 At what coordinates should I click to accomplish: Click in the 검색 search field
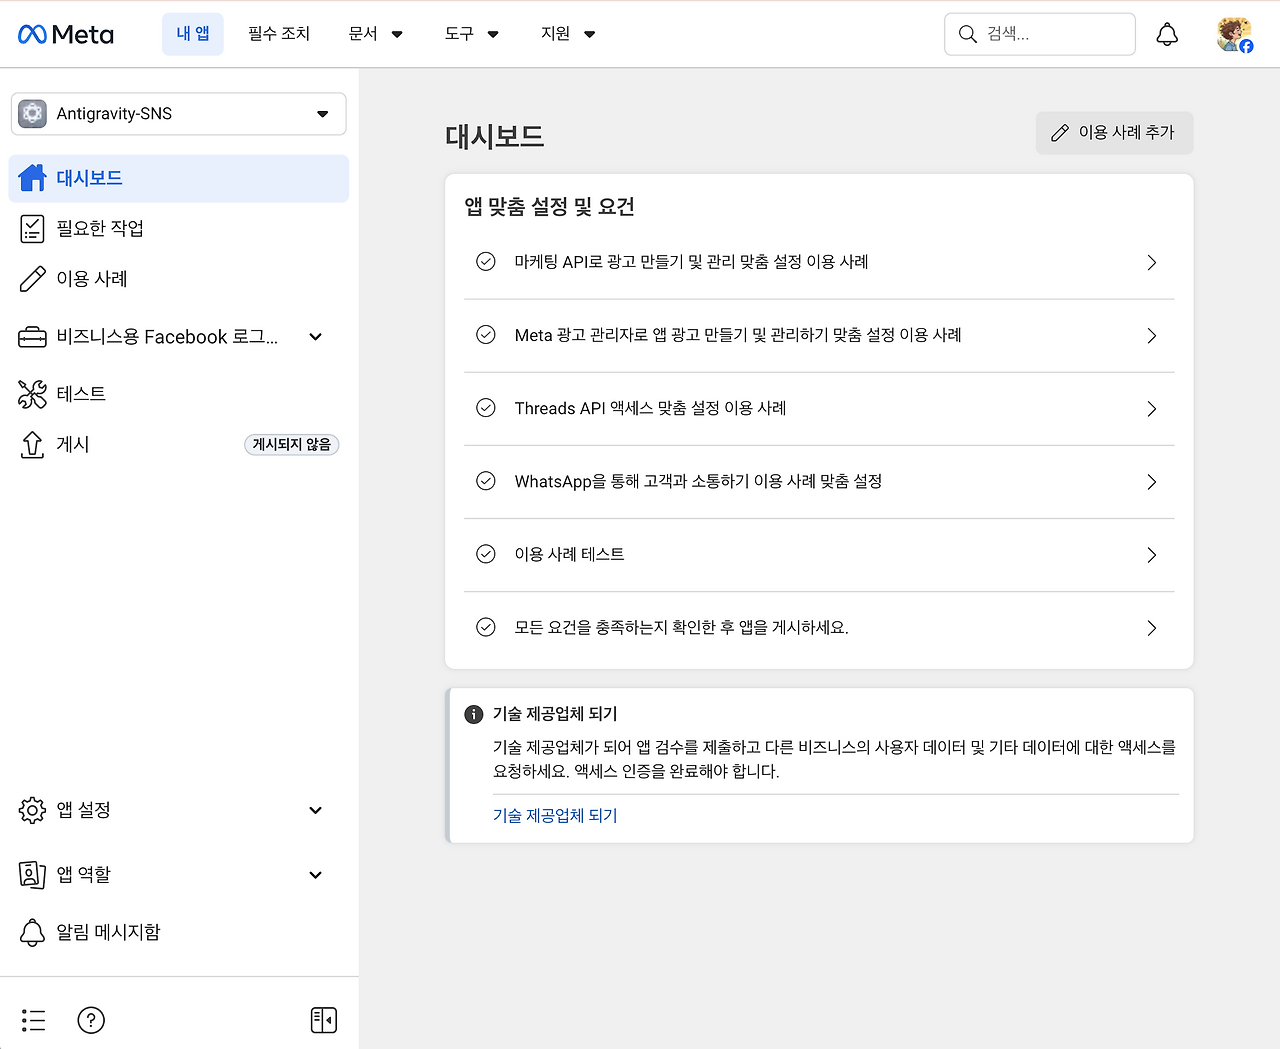pos(1040,34)
